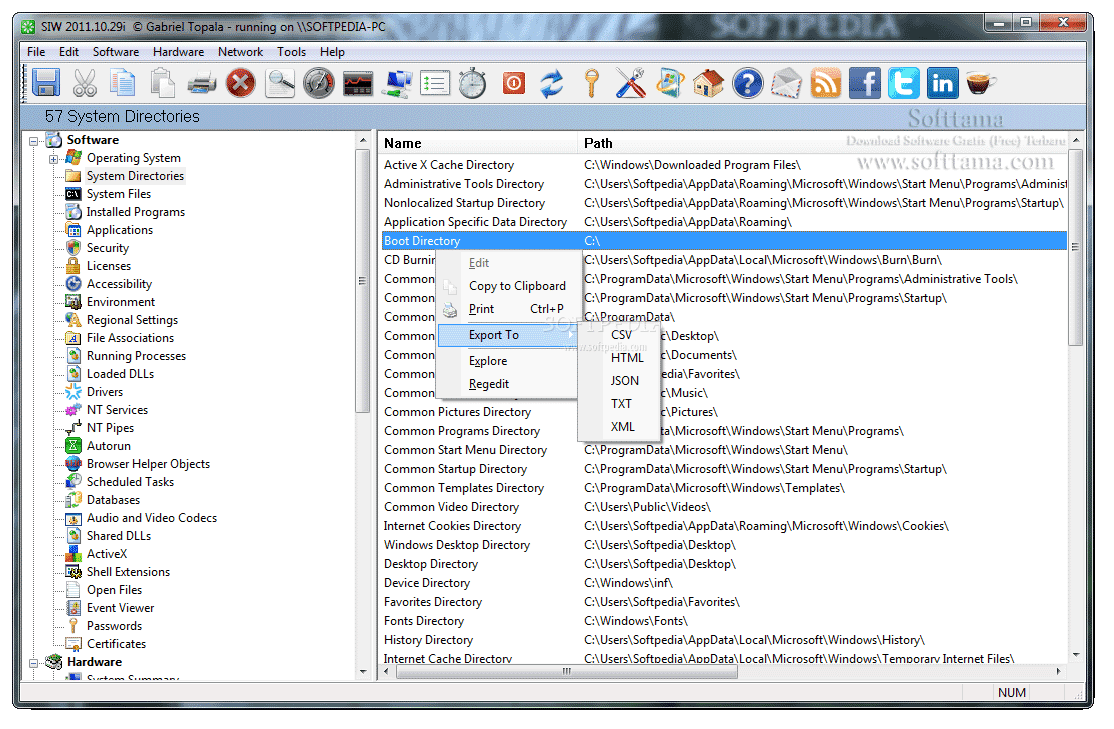Select the Copy icon on the toolbar
1114x729 pixels.
coord(122,83)
